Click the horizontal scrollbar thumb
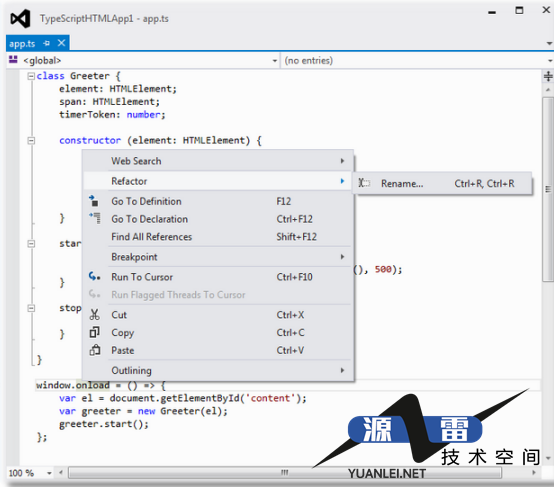Image resolution: width=554 pixels, height=487 pixels. click(x=285, y=472)
